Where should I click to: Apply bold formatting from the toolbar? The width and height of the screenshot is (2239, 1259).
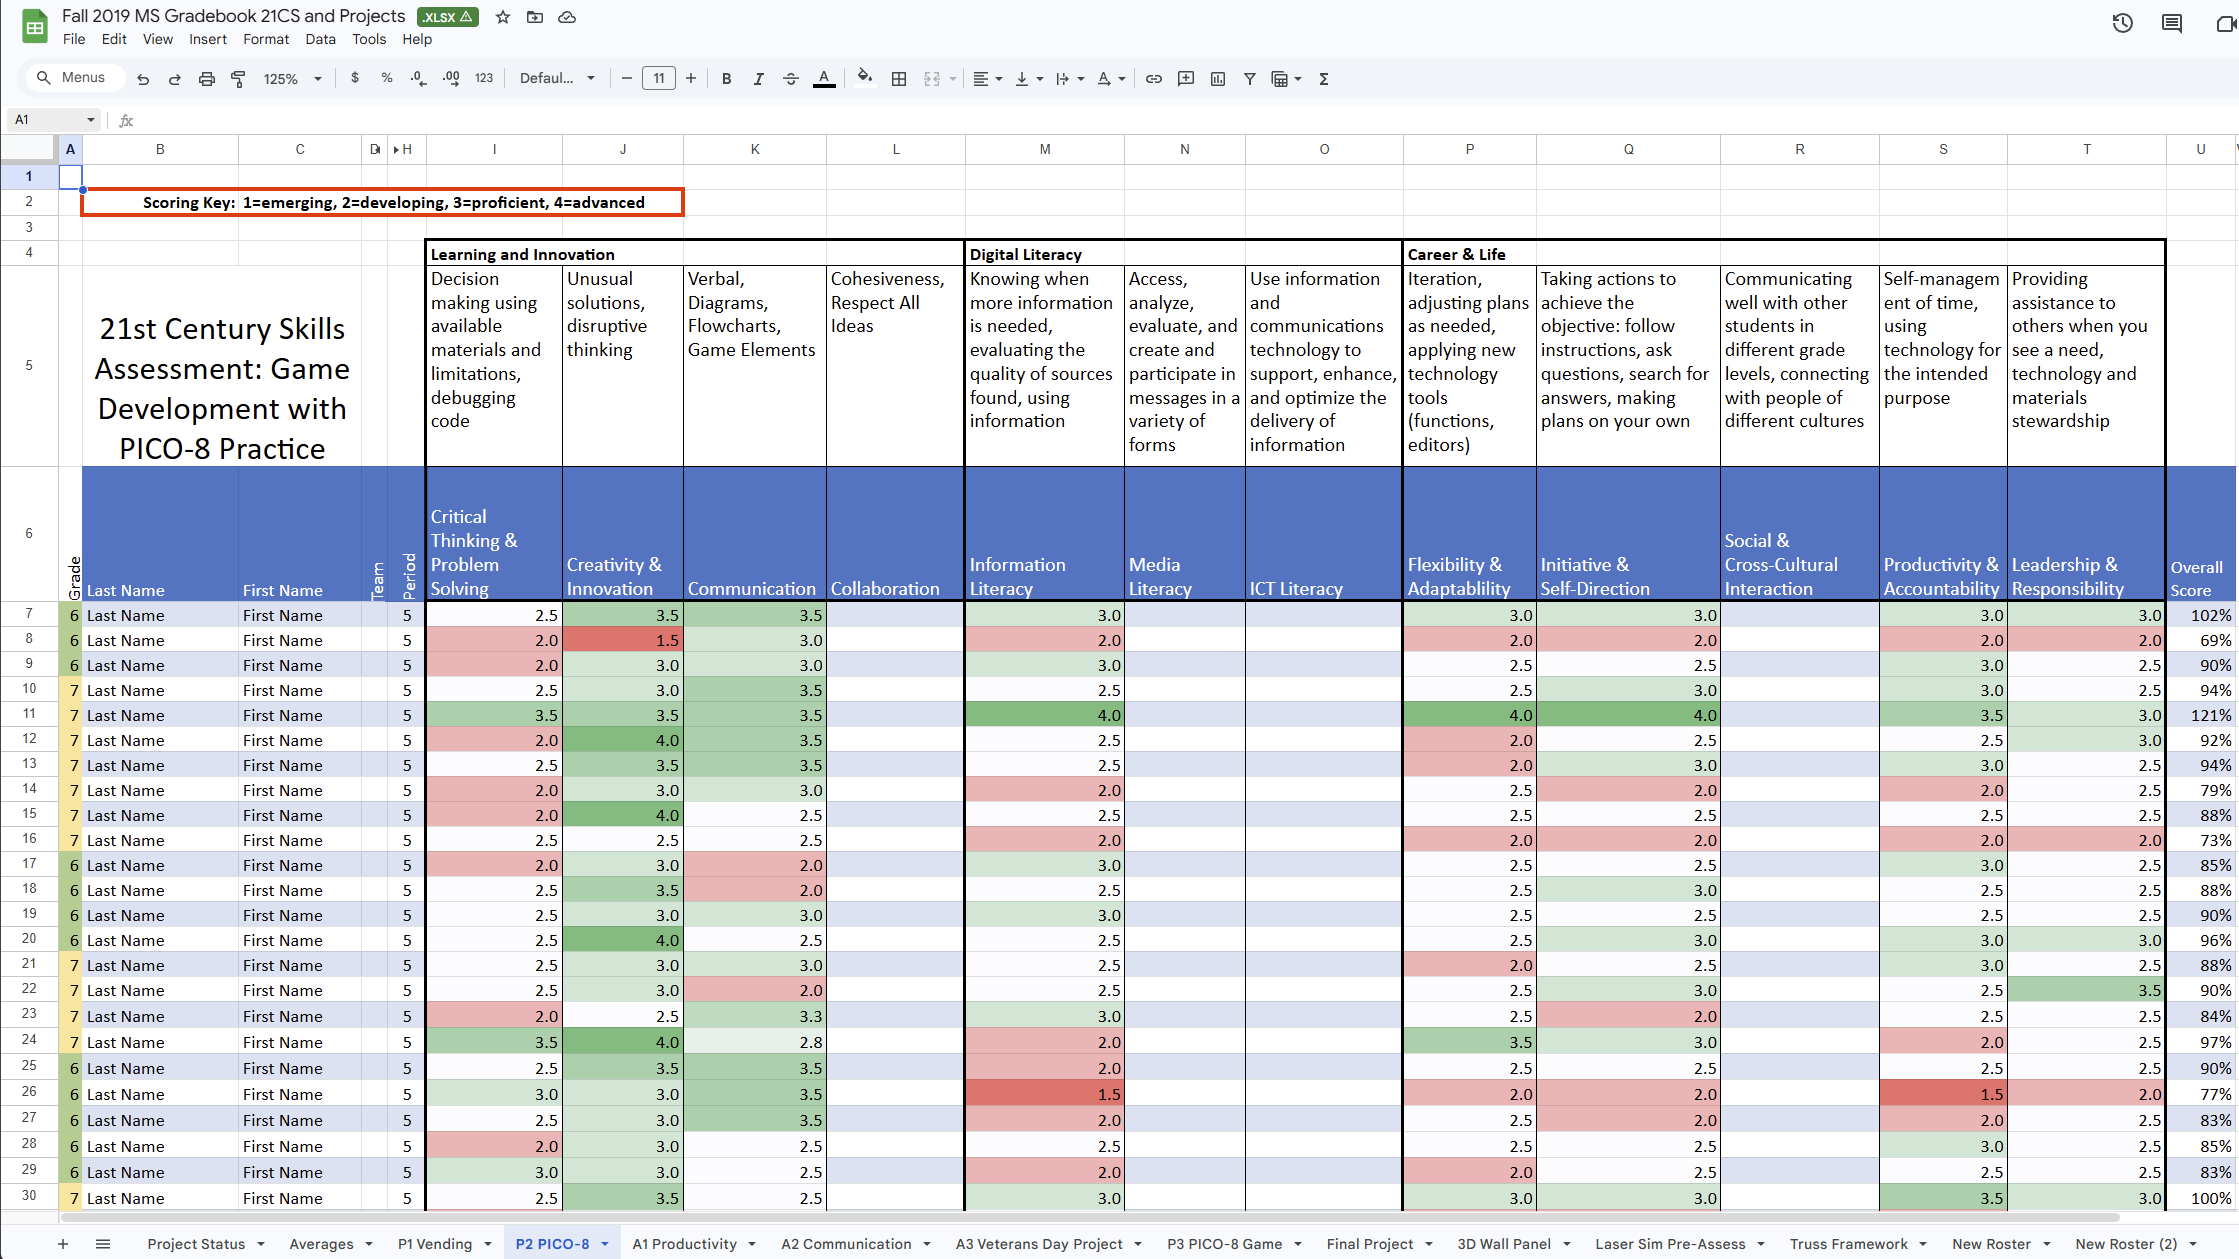727,78
